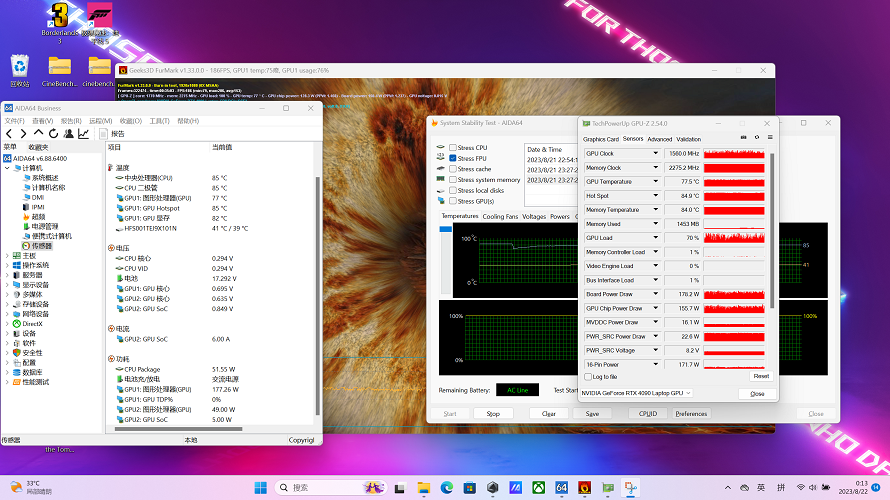Uncheck Stress FPU checkbox
Screen dimensions: 890x500
[x=453, y=158]
